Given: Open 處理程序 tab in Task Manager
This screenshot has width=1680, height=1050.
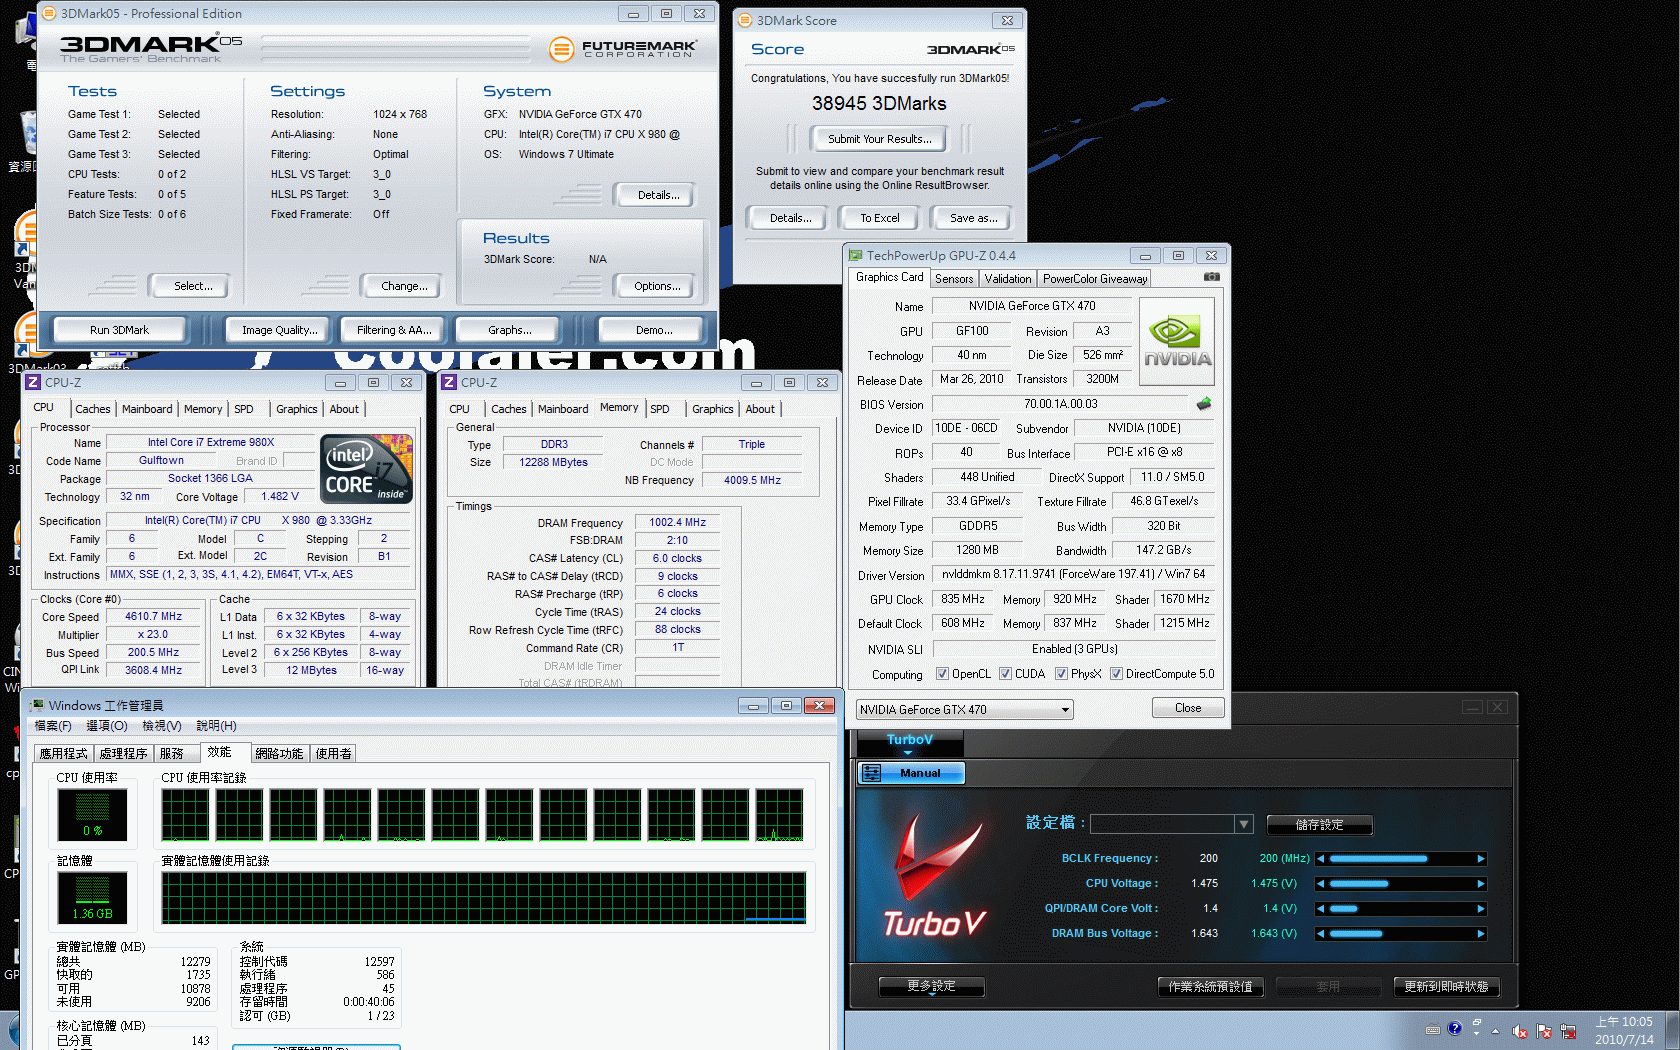Looking at the screenshot, I should [123, 754].
